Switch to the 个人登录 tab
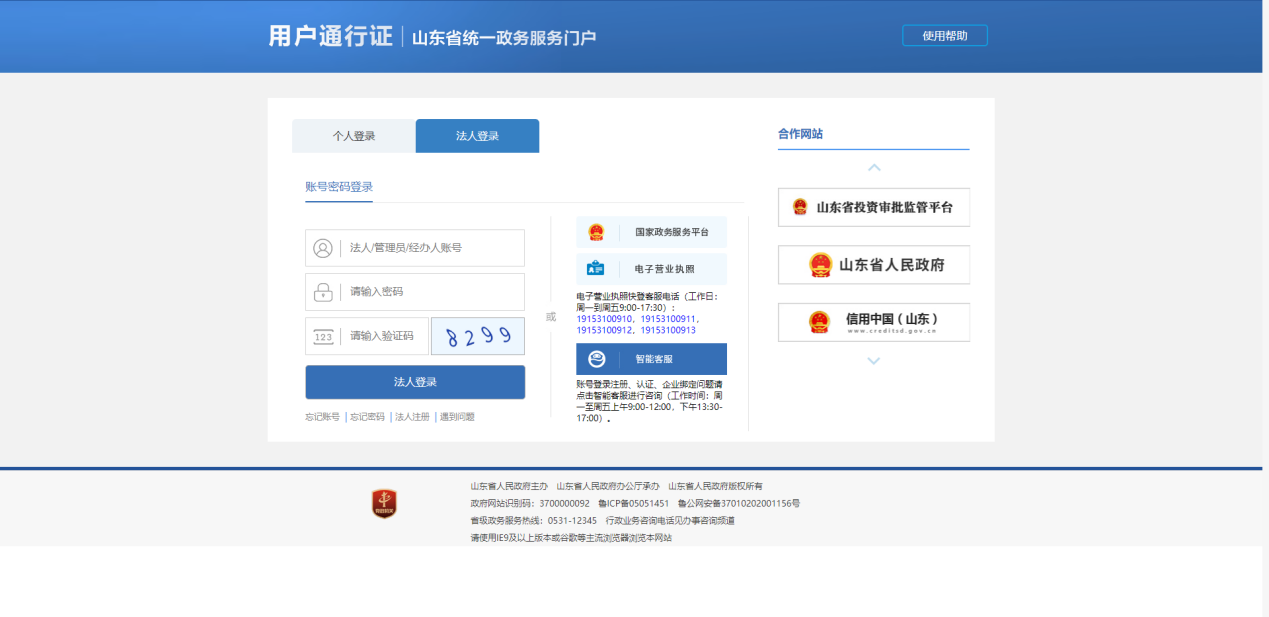Viewport: 1269px width, 617px height. coord(354,136)
